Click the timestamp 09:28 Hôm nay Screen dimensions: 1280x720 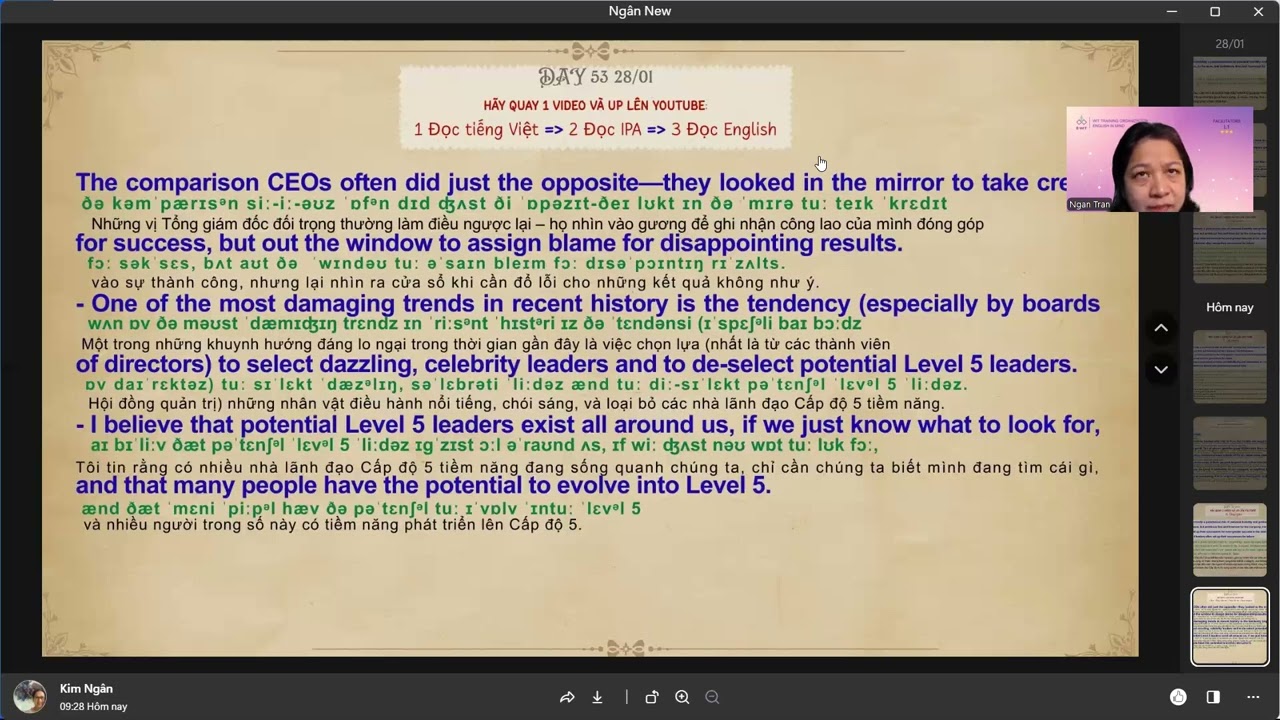click(x=93, y=706)
